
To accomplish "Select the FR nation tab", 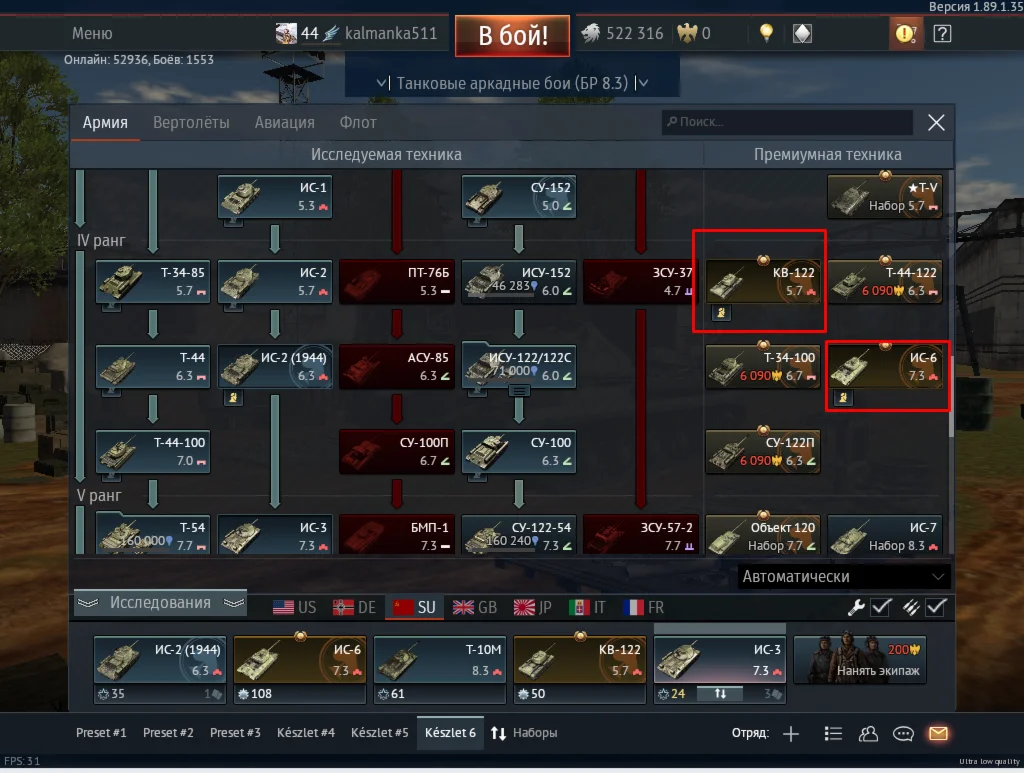I will [643, 608].
